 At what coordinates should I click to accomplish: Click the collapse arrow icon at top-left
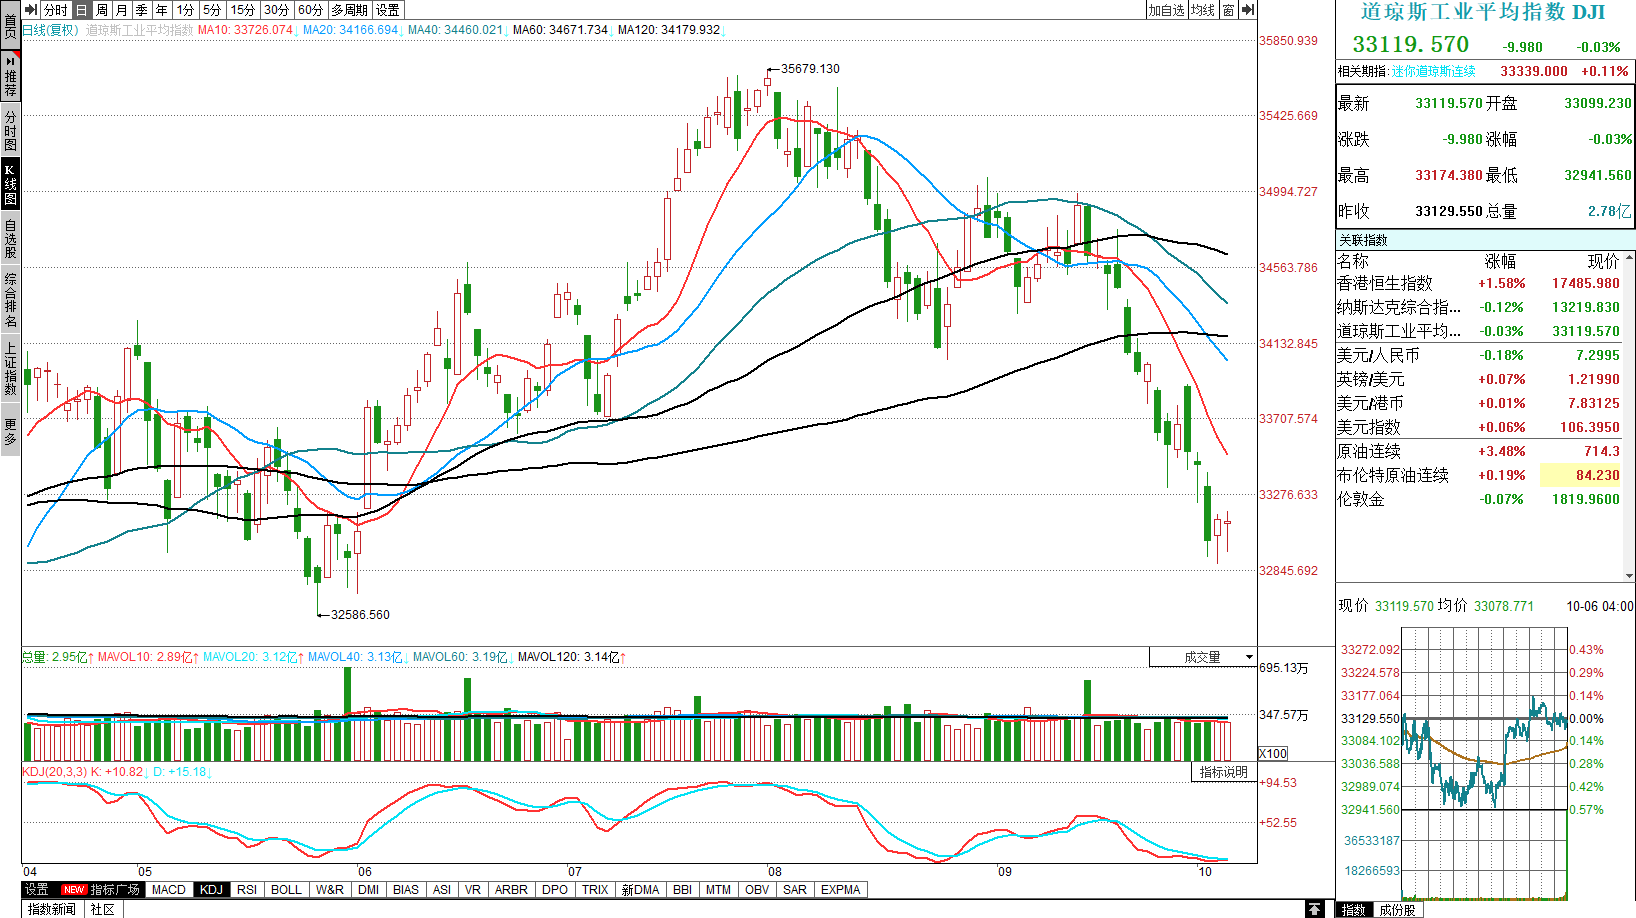coord(31,10)
